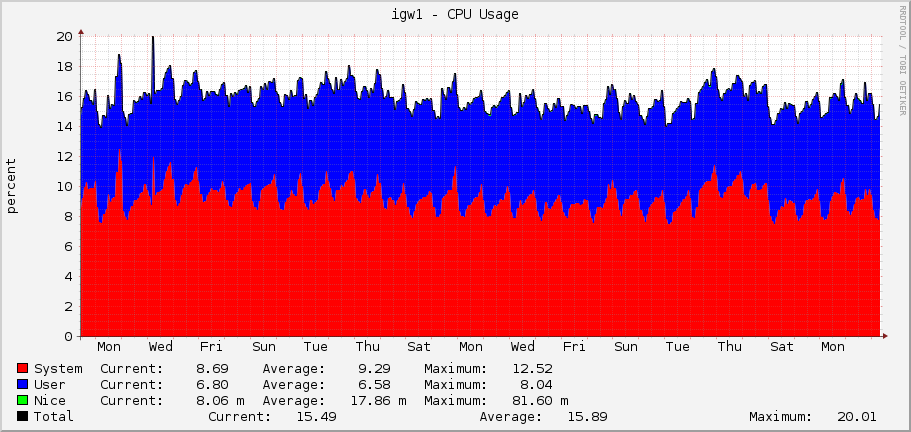Click the y-axis tick label 2
Screen dimensions: 911x432
pyautogui.click(x=69, y=307)
